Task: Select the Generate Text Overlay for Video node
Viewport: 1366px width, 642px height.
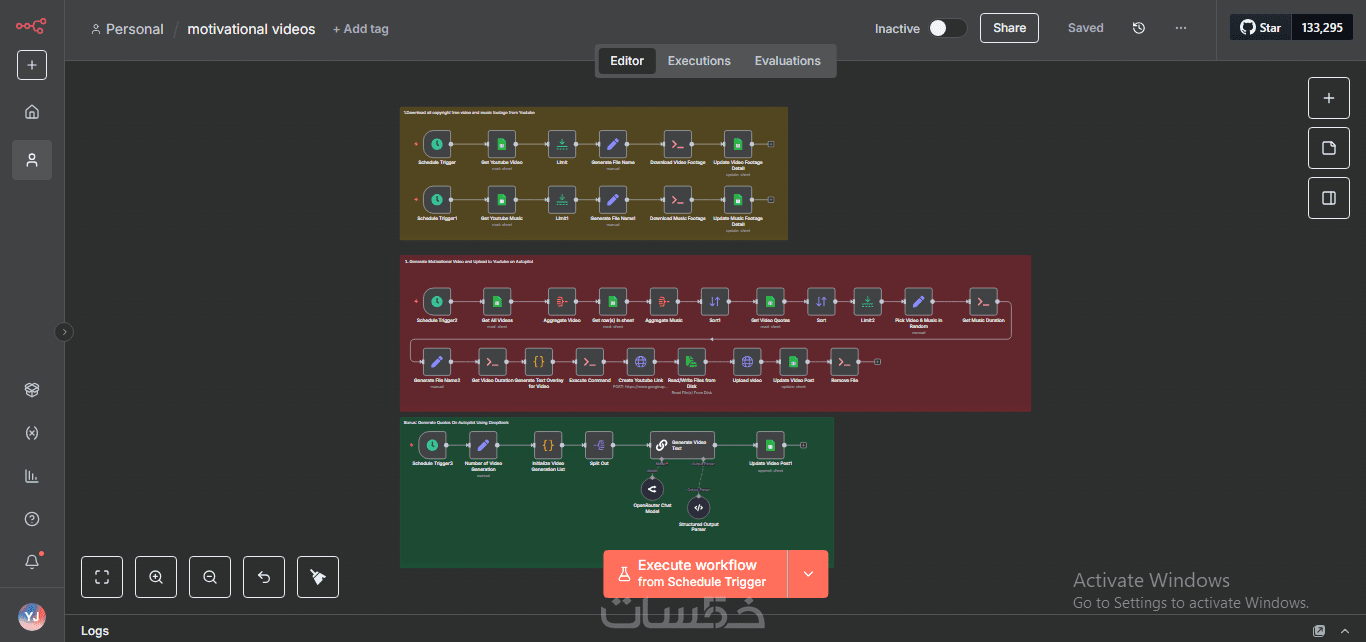Action: pos(539,362)
